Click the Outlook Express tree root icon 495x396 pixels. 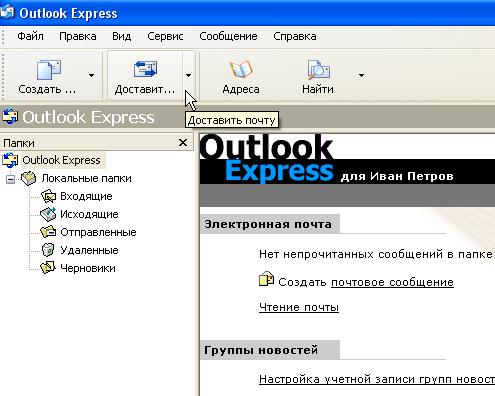pos(10,160)
